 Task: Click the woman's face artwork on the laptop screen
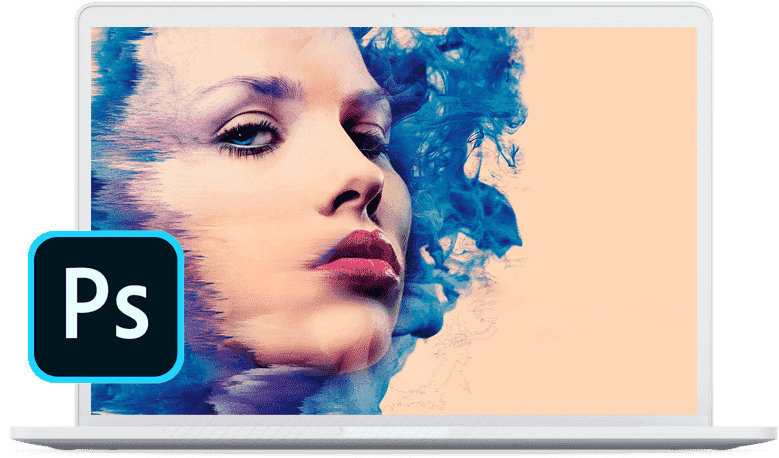point(394,221)
